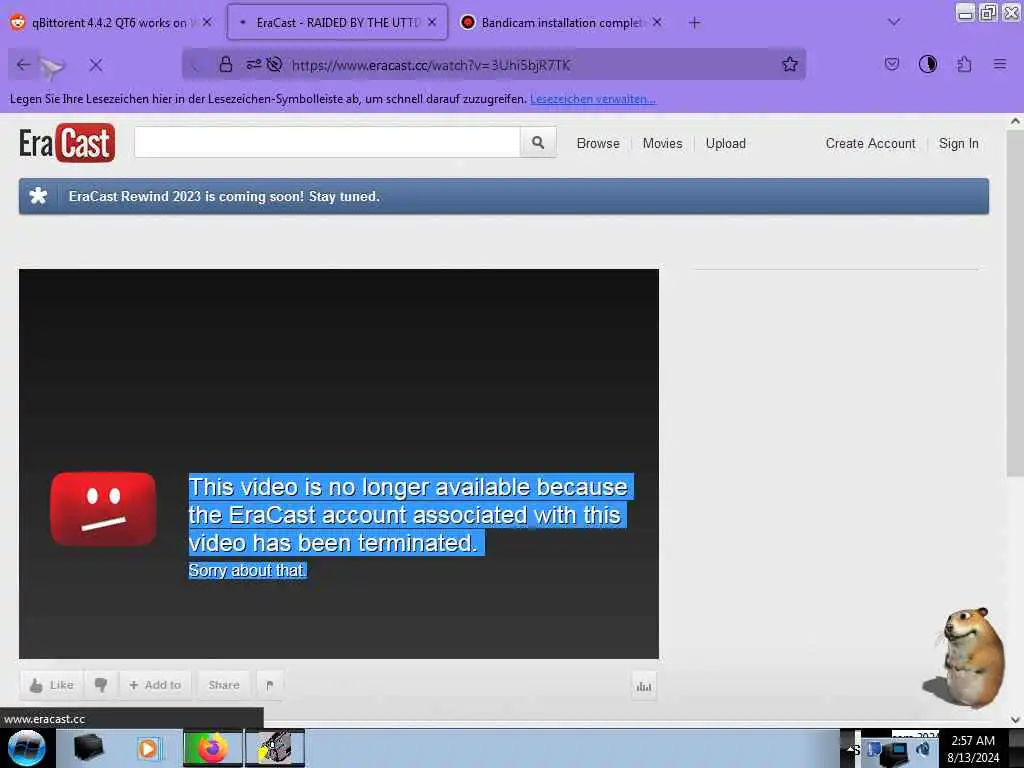Screen dimensions: 1024x768
Task: Open a new tab with plus button
Action: tap(694, 23)
